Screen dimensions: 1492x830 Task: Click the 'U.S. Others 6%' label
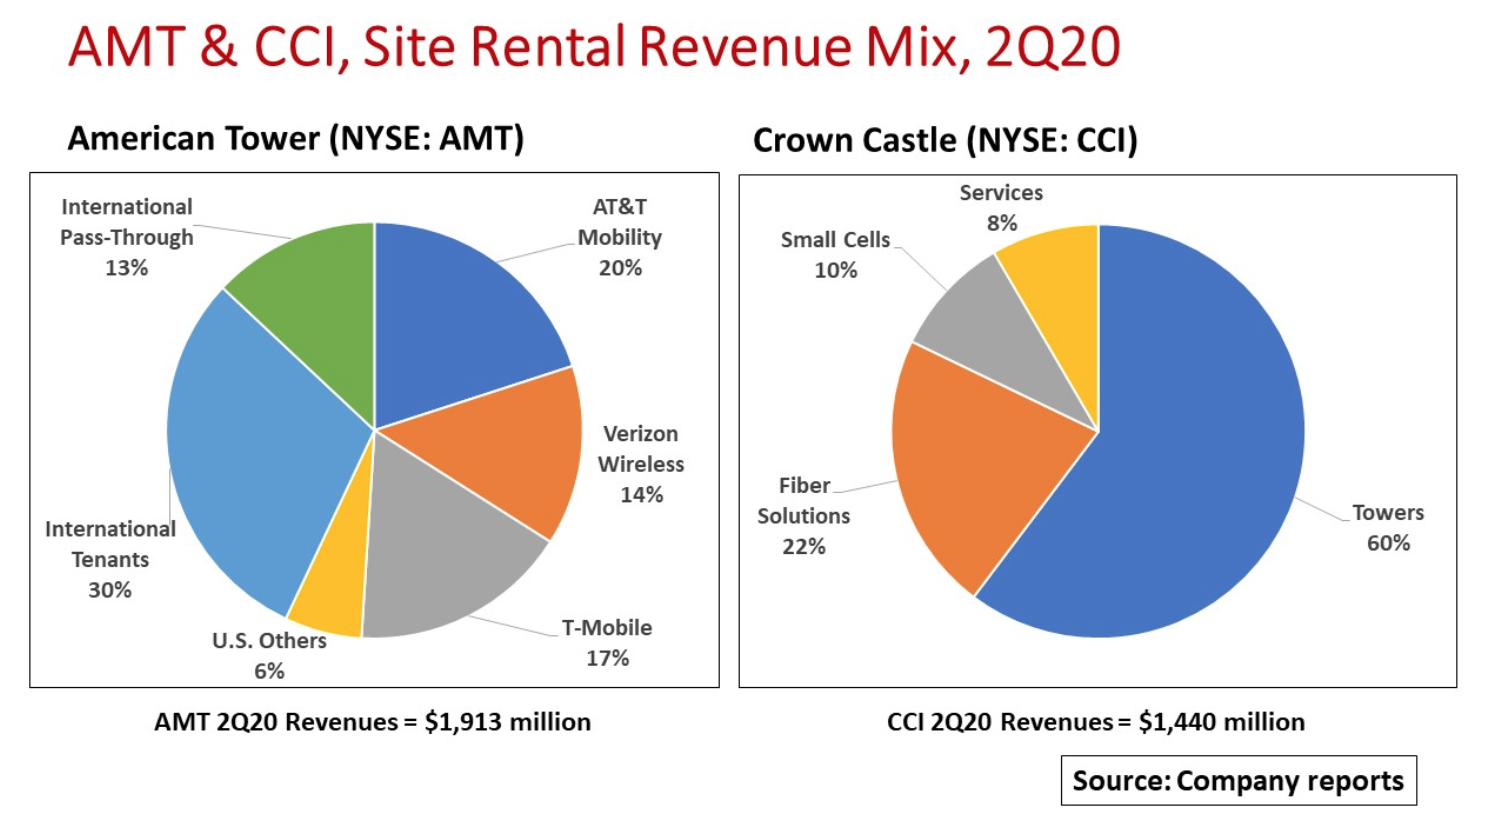269,655
